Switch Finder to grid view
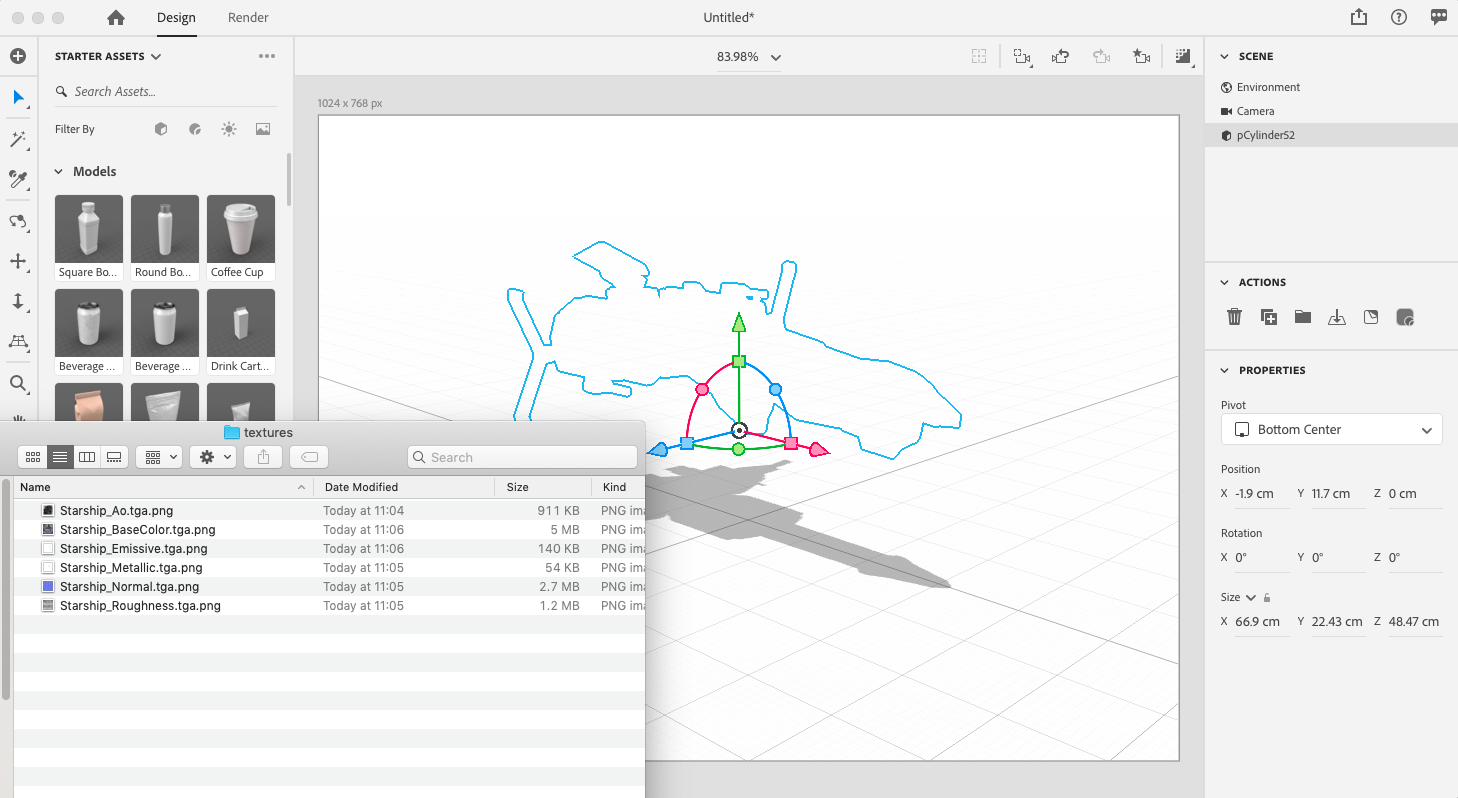This screenshot has height=798, width=1458. pos(33,457)
